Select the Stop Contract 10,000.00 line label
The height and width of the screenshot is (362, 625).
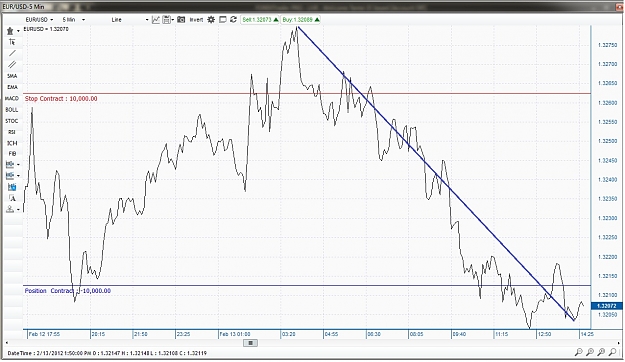tap(61, 98)
